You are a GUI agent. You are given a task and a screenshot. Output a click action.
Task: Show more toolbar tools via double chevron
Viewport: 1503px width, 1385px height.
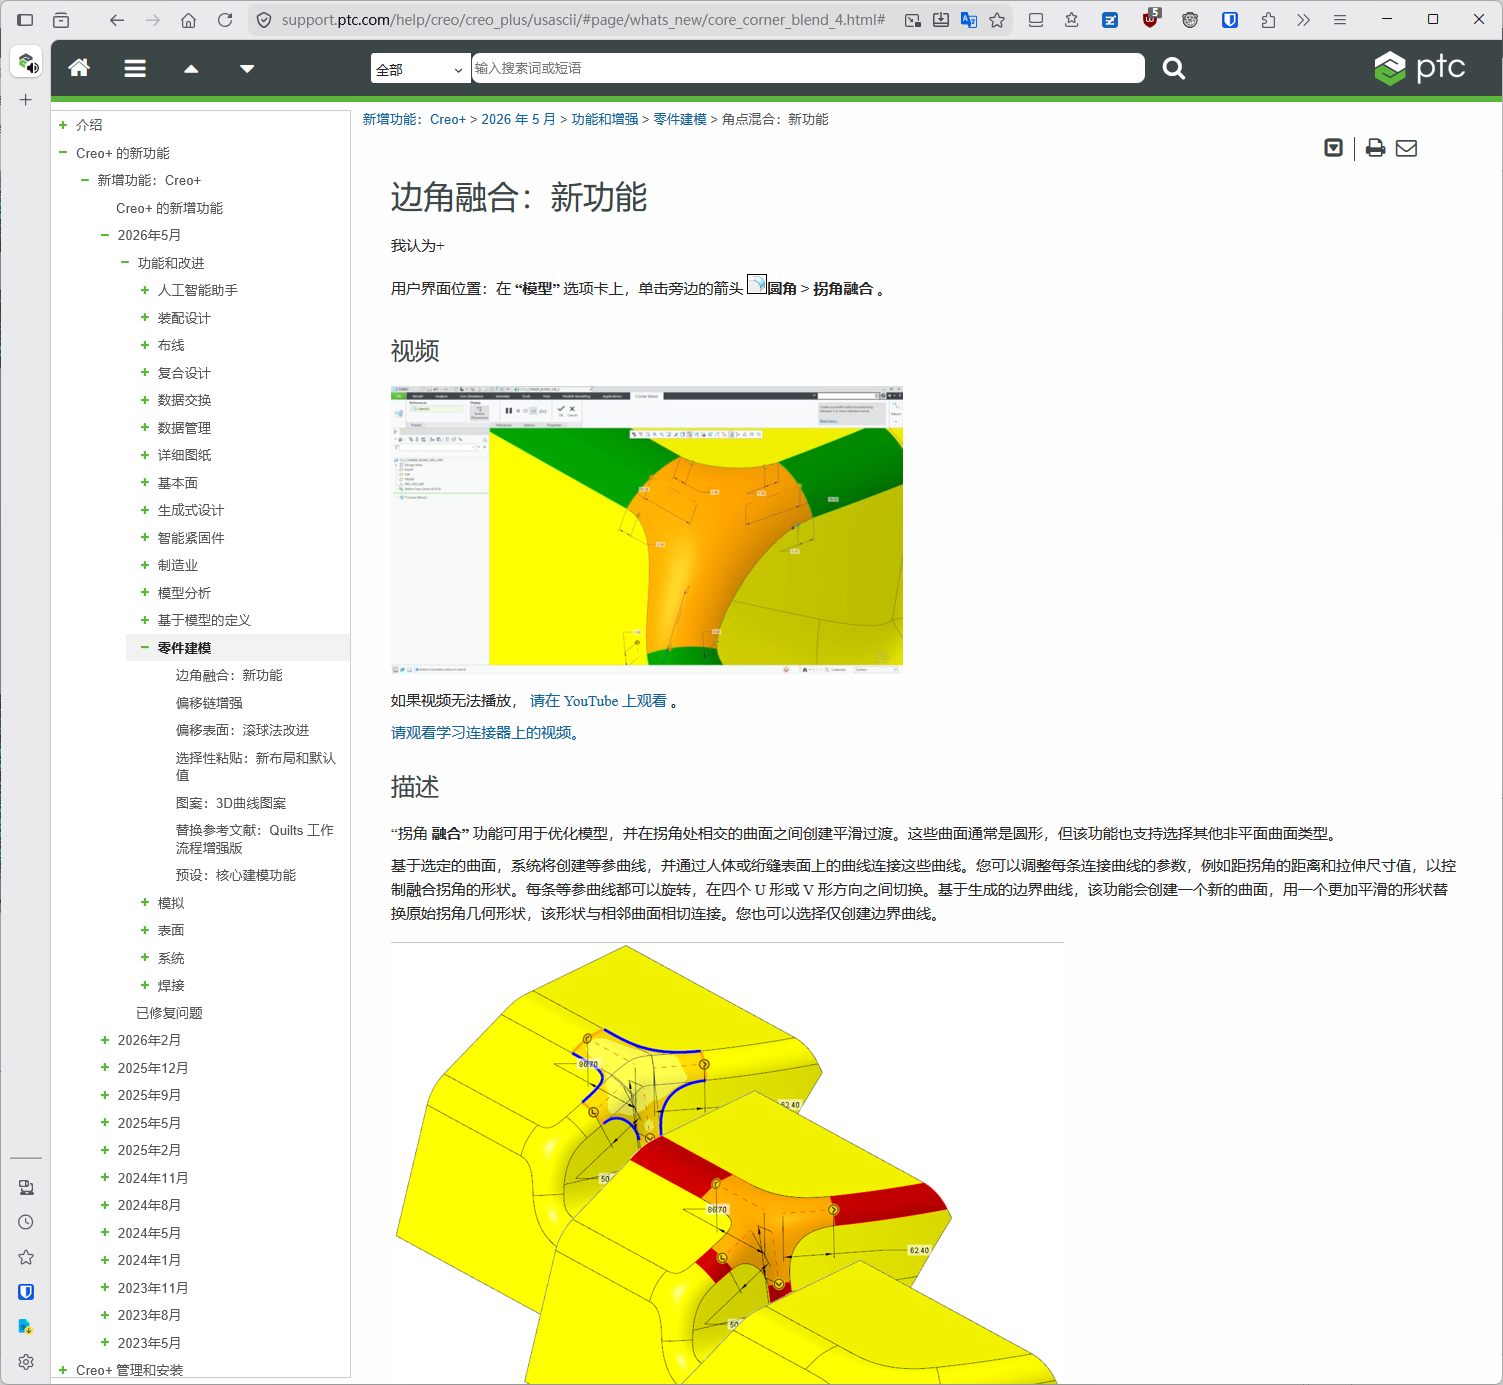coord(1304,20)
